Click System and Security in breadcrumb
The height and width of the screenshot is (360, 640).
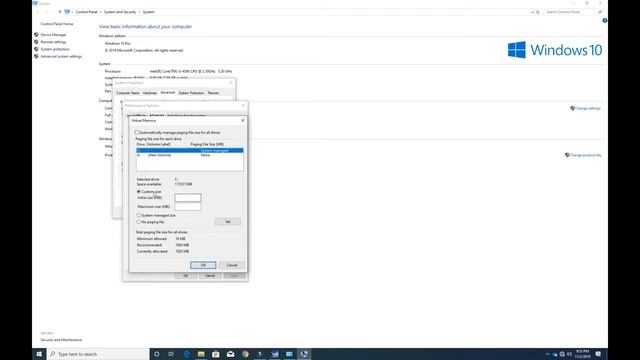(120, 12)
